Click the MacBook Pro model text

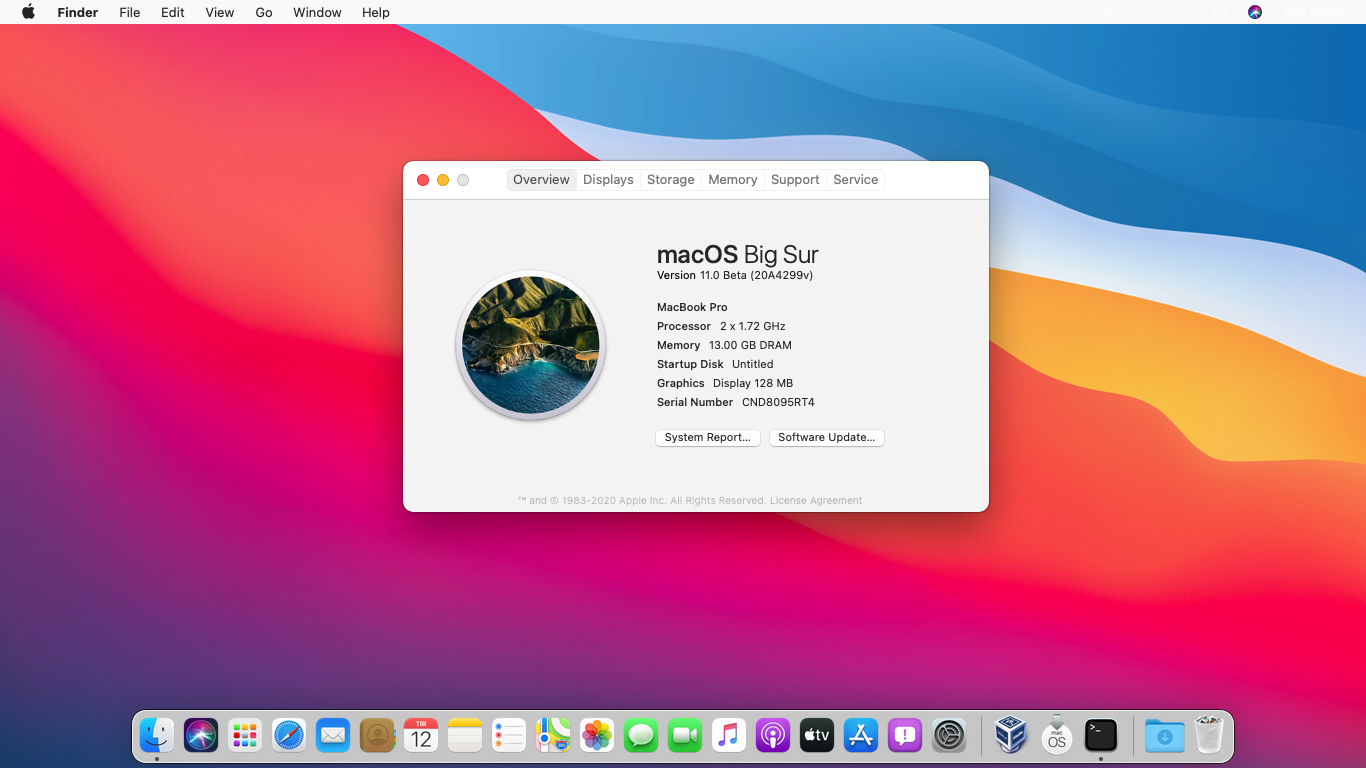[x=692, y=307]
